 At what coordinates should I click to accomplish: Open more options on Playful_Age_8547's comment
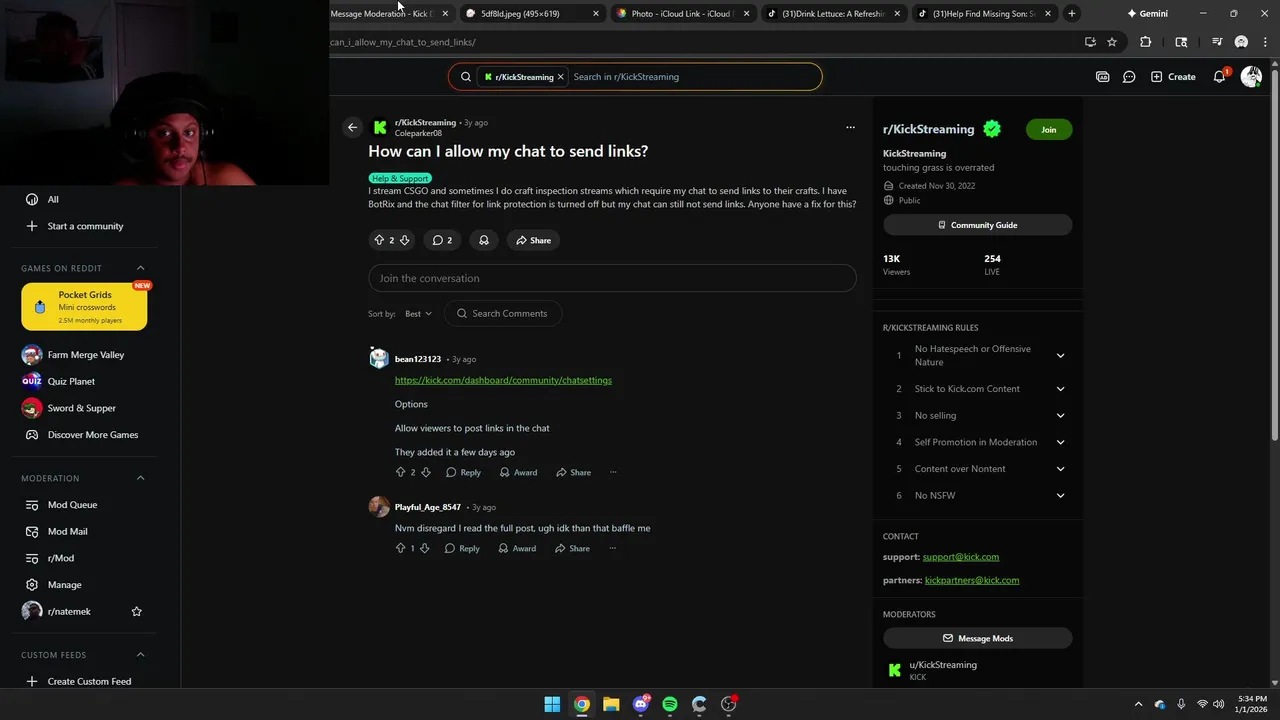612,548
